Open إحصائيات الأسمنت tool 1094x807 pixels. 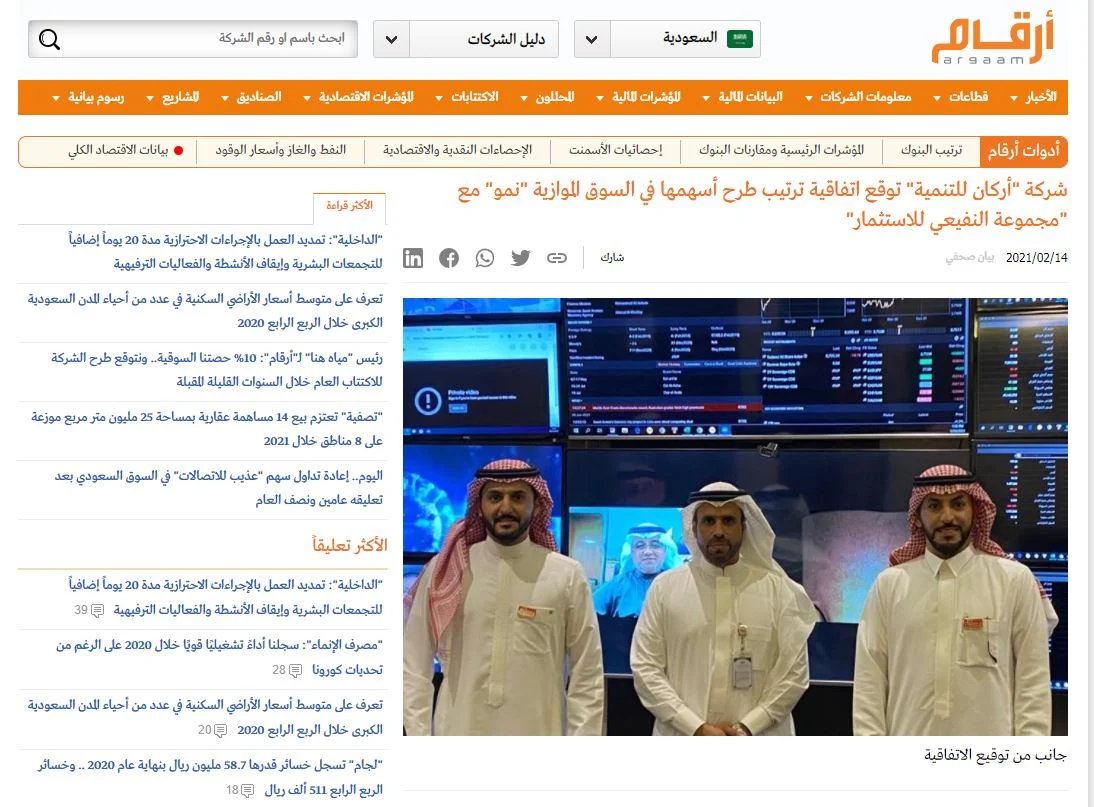tap(615, 150)
